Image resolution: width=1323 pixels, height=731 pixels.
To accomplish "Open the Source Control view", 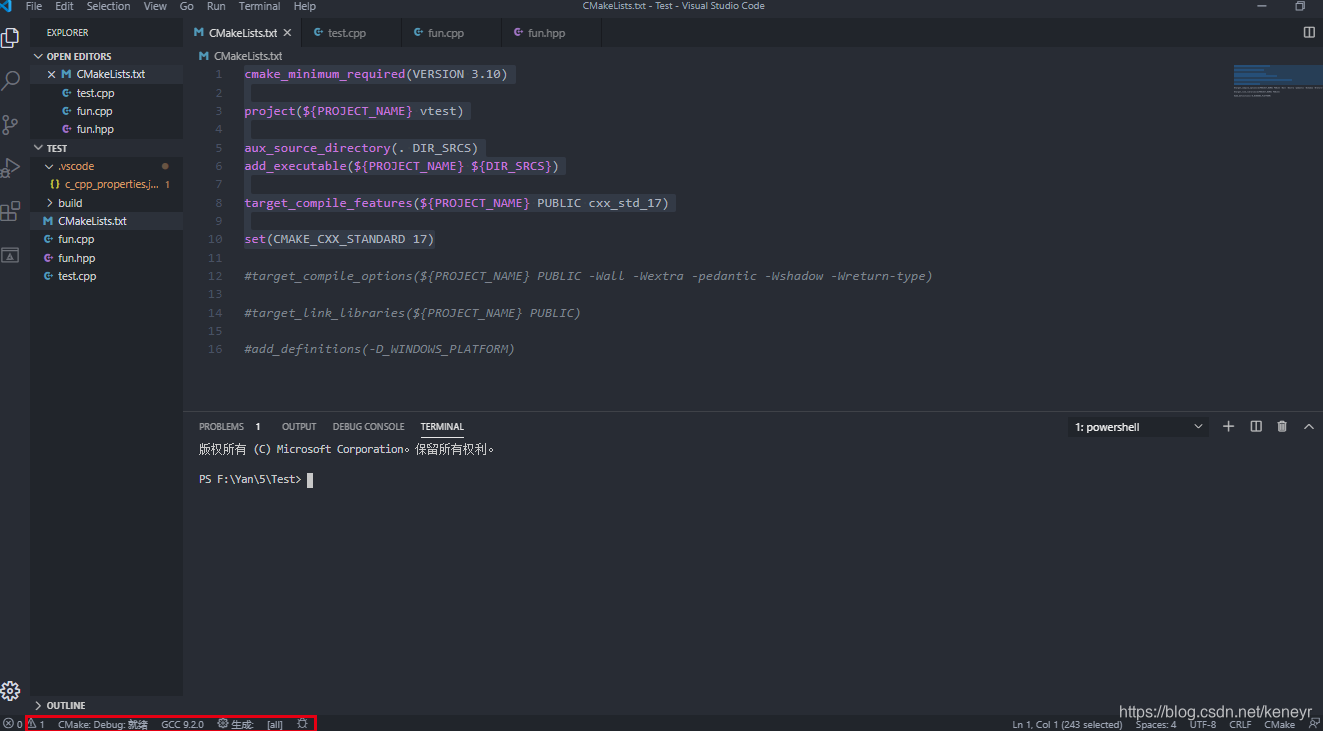I will click(x=11, y=124).
